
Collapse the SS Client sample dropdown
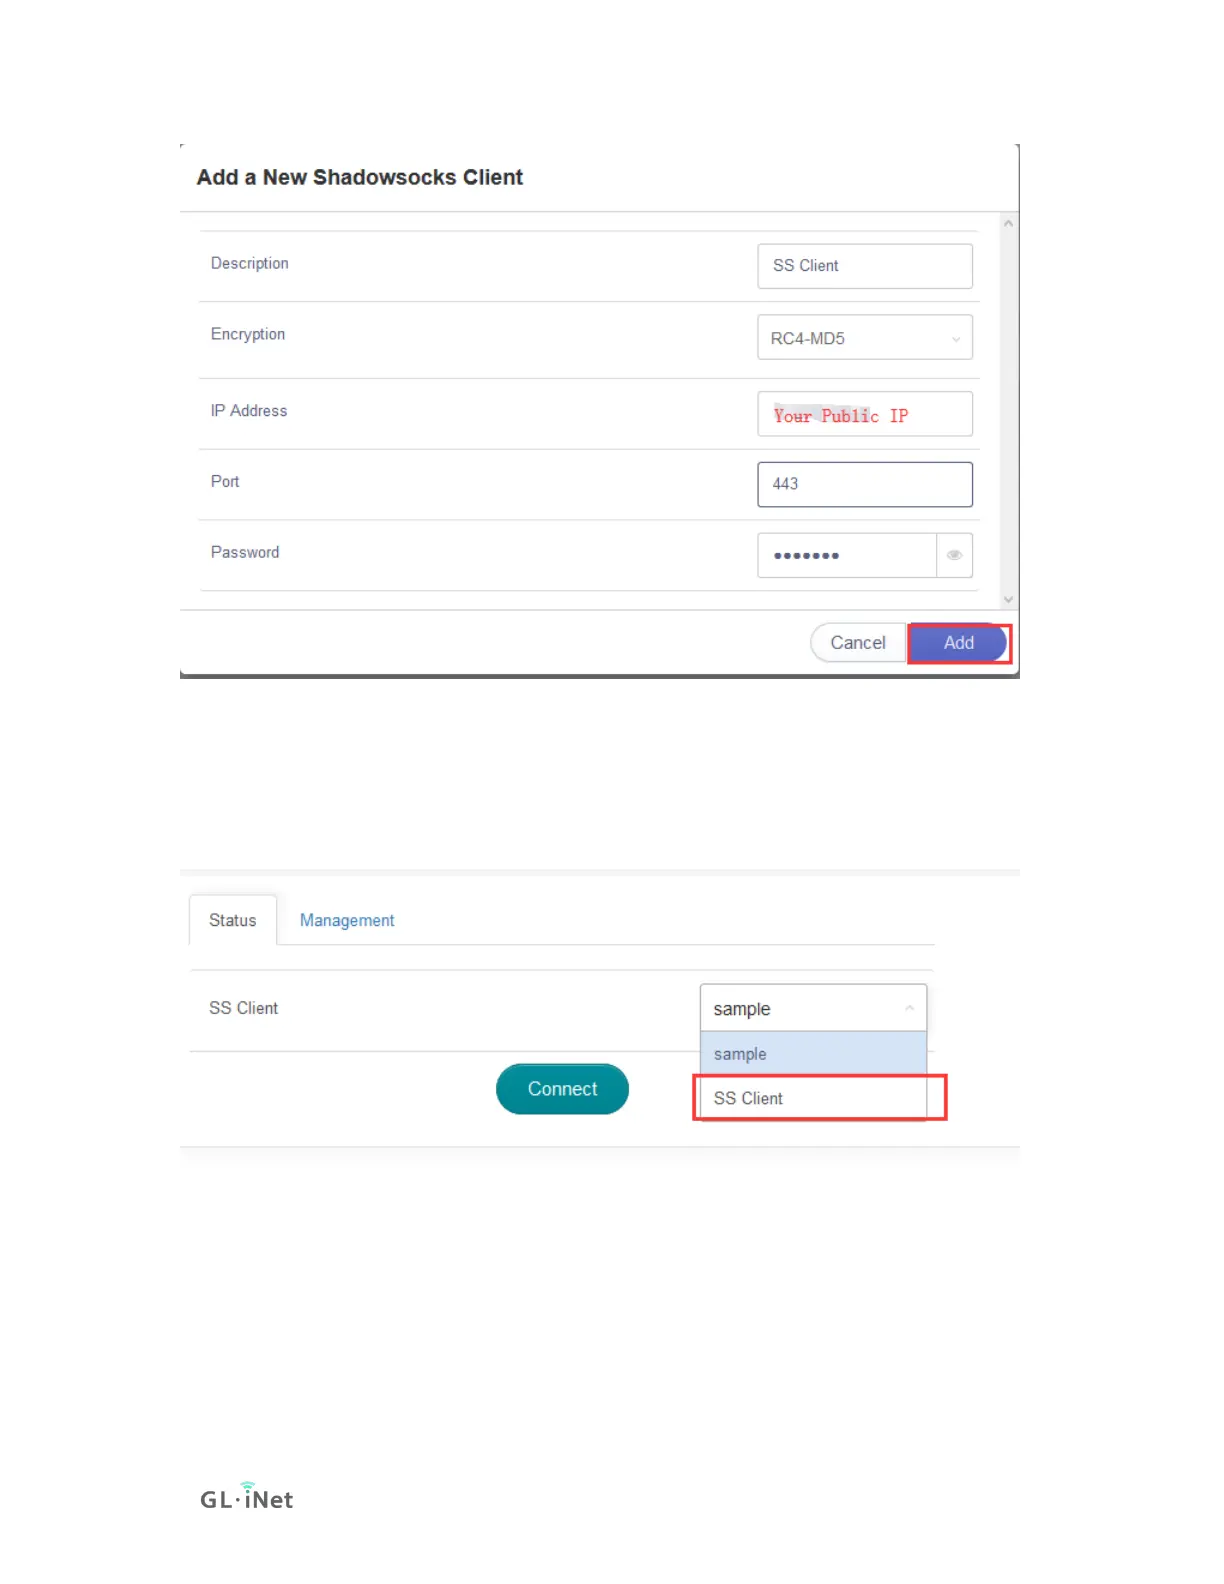coord(813,1008)
